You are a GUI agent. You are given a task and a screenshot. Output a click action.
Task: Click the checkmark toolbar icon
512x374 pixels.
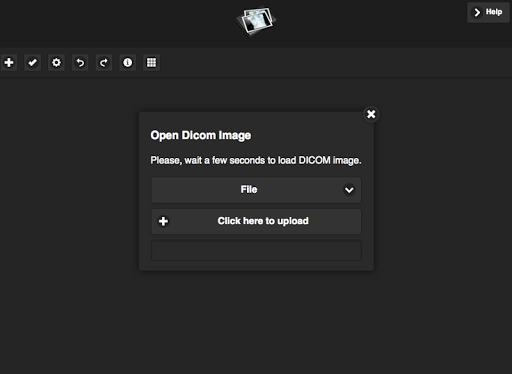[33, 62]
